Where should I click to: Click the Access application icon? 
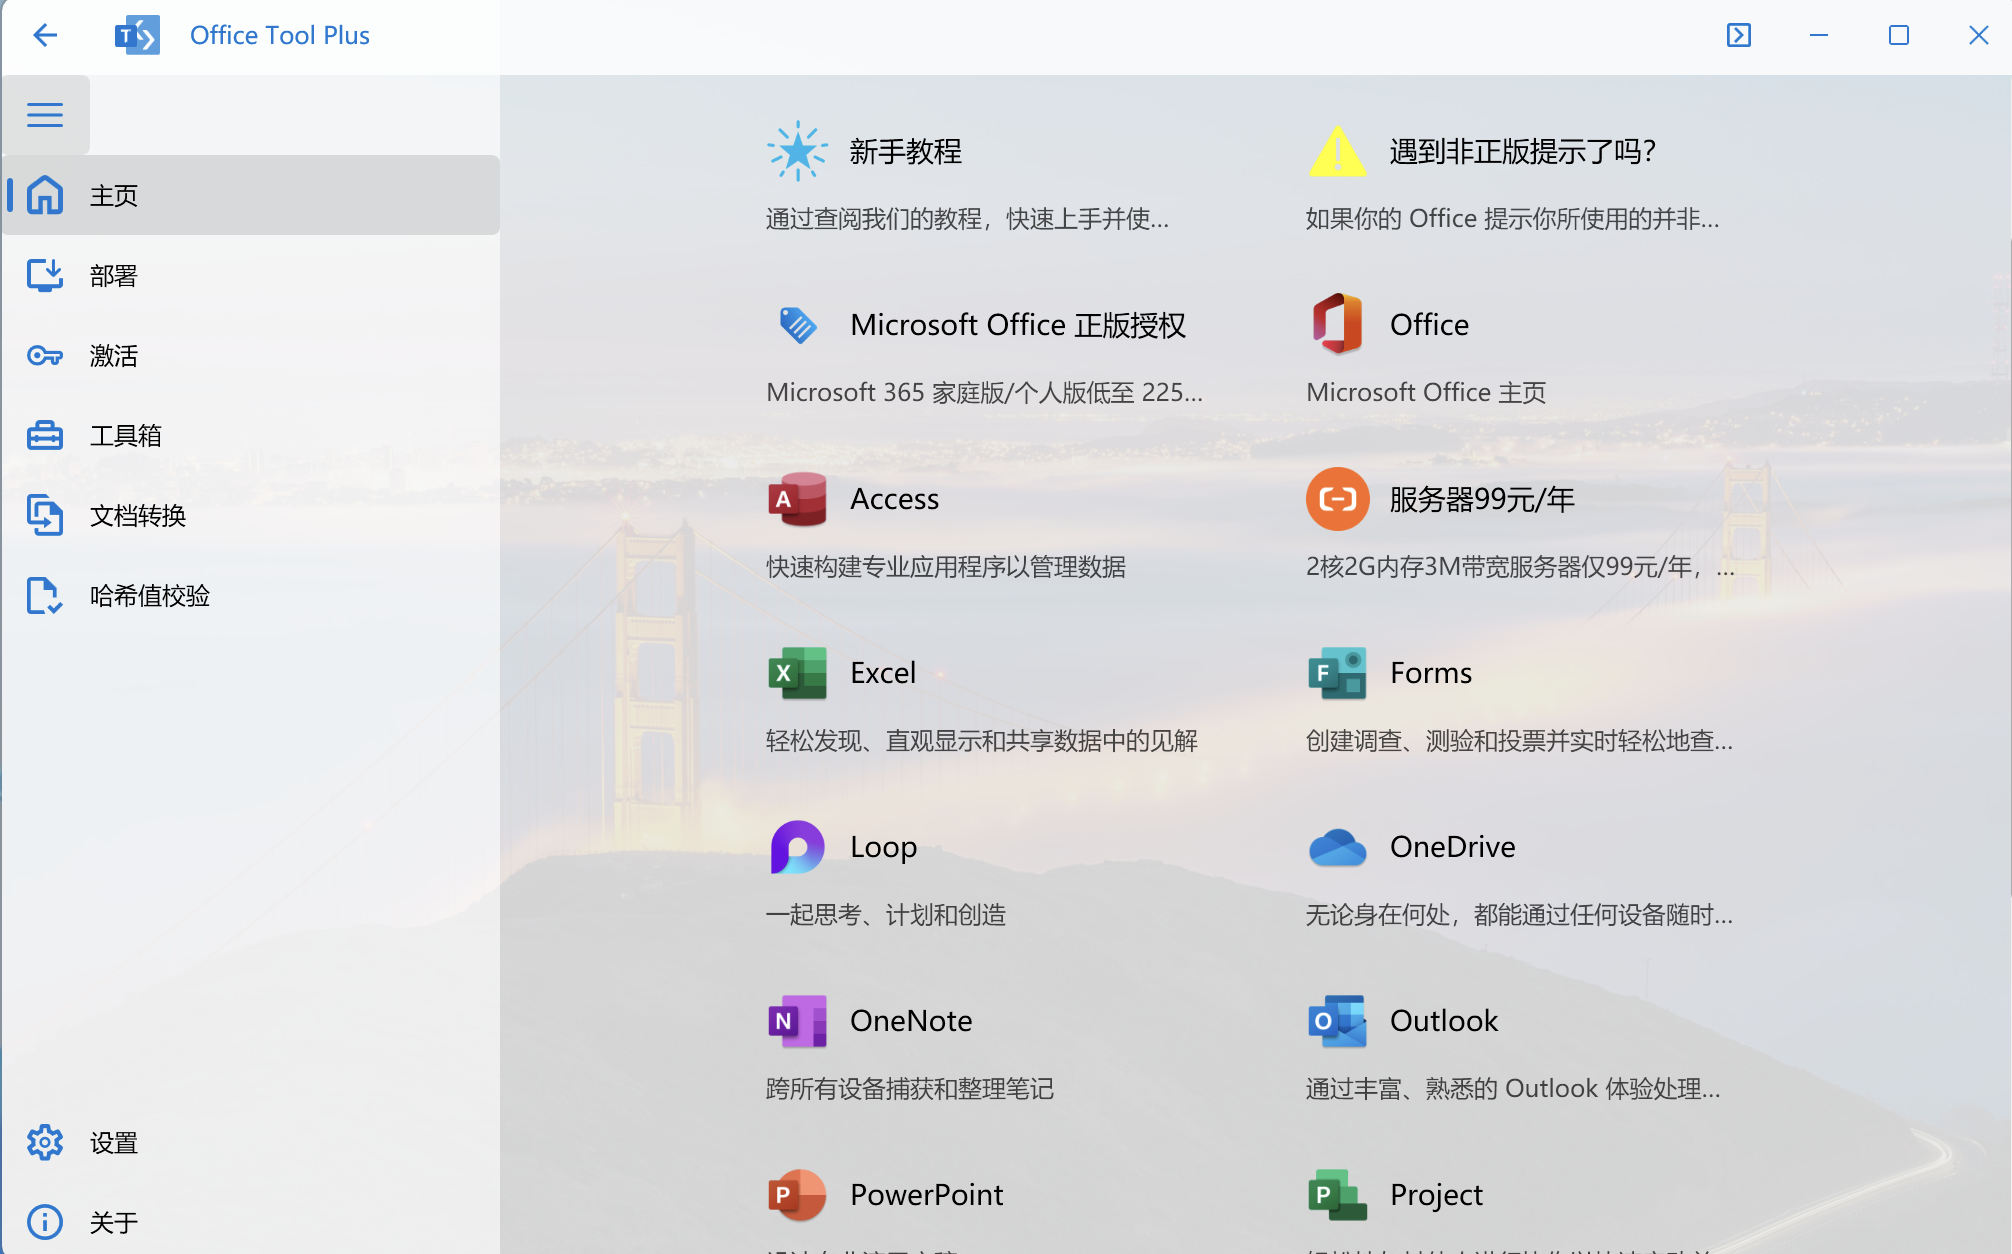[797, 498]
